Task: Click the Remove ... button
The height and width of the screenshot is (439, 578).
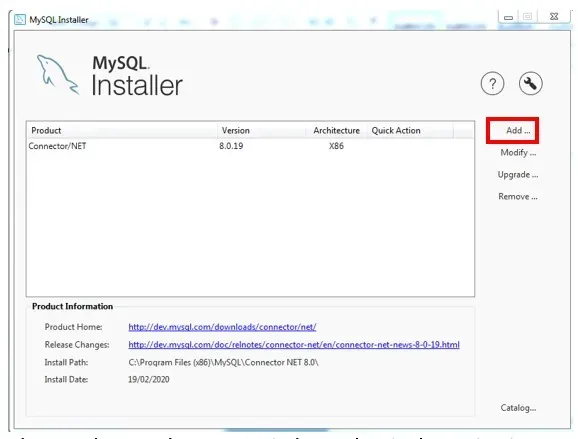Action: pyautogui.click(x=518, y=196)
